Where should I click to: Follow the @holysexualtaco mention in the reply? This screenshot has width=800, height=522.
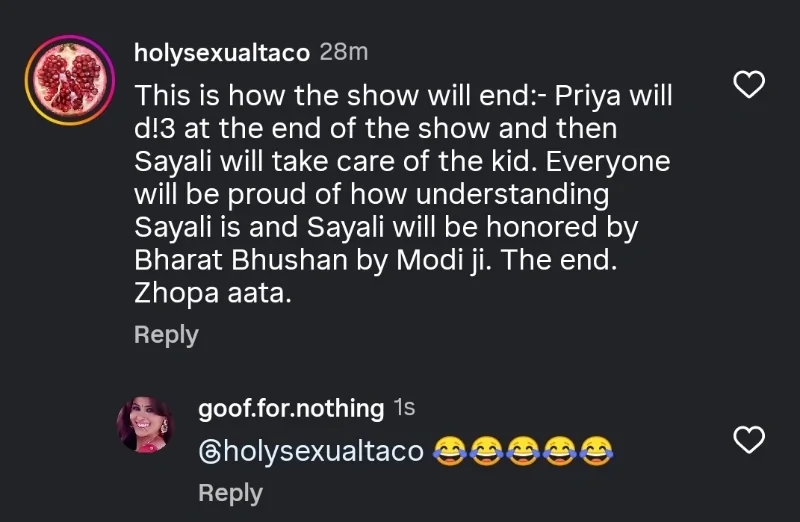pyautogui.click(x=321, y=452)
